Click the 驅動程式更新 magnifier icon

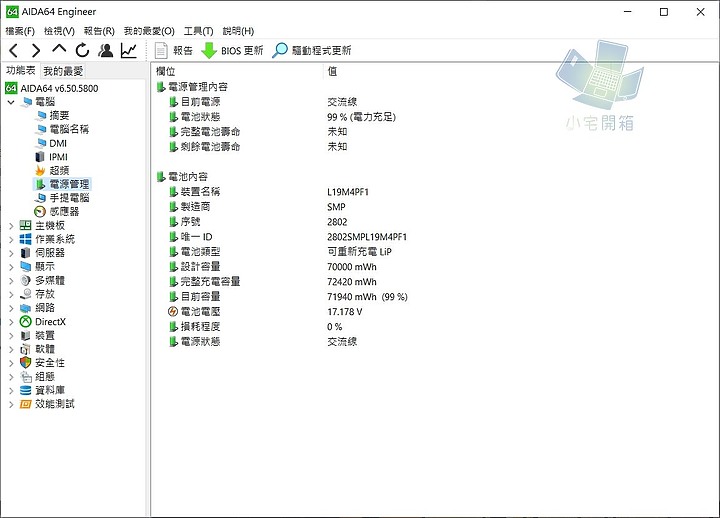tap(280, 51)
